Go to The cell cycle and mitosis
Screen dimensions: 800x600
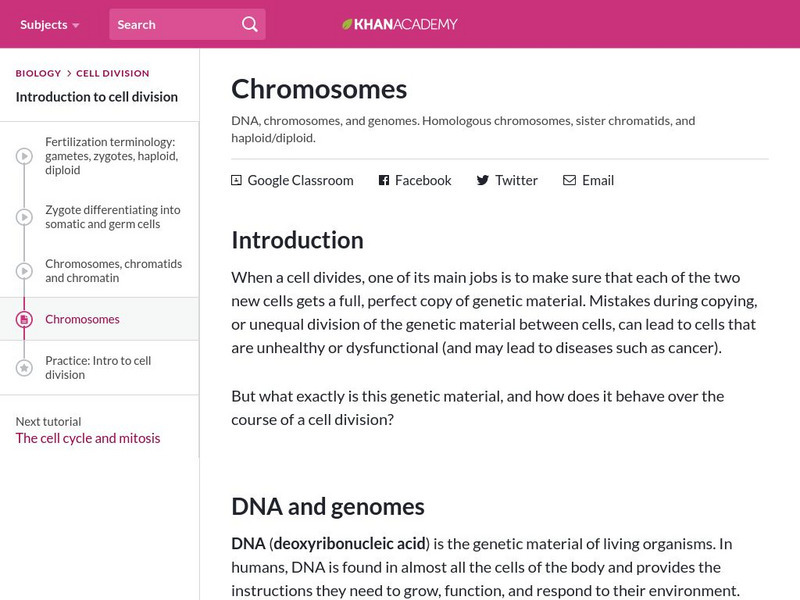88,438
